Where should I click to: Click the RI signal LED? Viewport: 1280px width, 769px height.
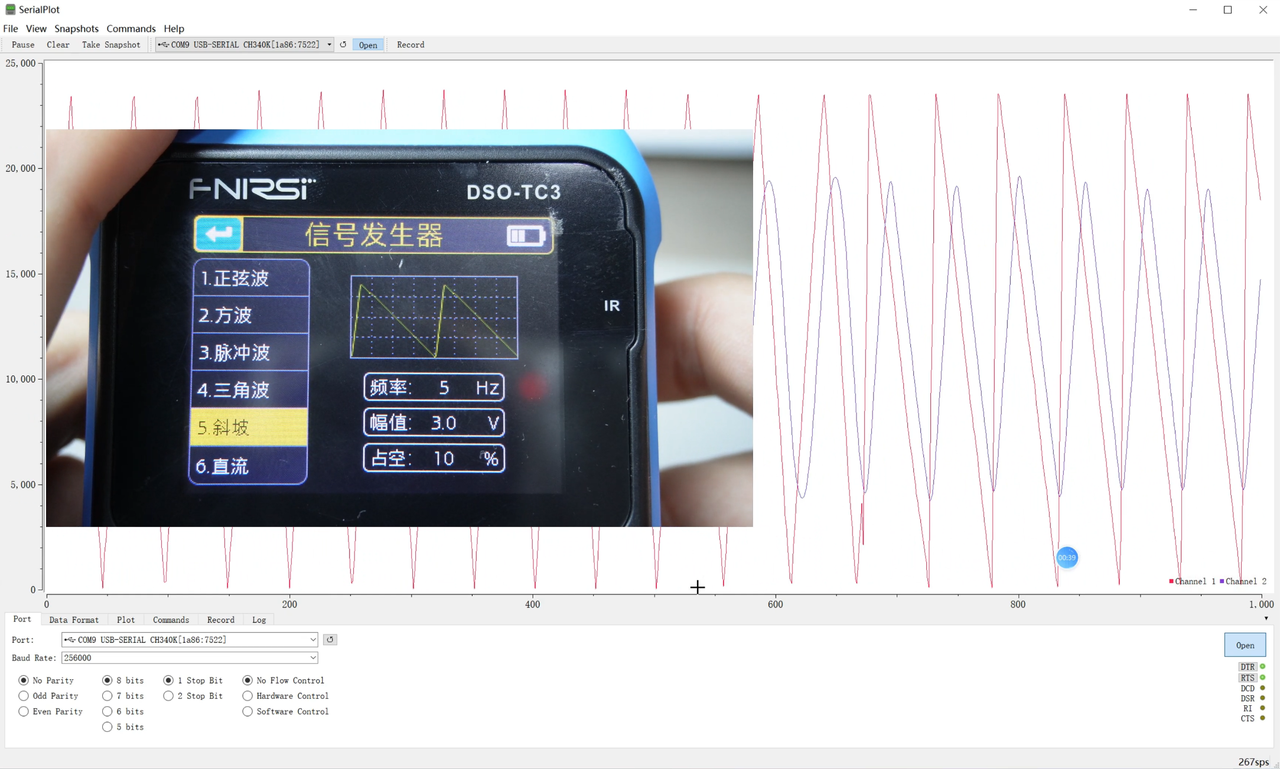pyautogui.click(x=1263, y=708)
